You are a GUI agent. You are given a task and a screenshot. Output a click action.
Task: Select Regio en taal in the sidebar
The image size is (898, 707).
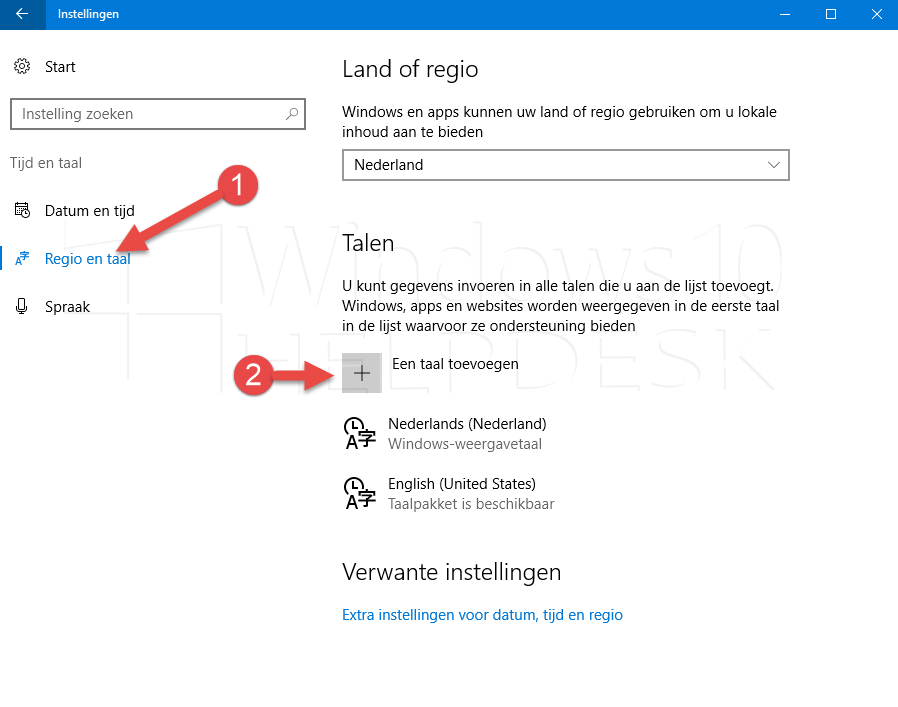point(88,259)
